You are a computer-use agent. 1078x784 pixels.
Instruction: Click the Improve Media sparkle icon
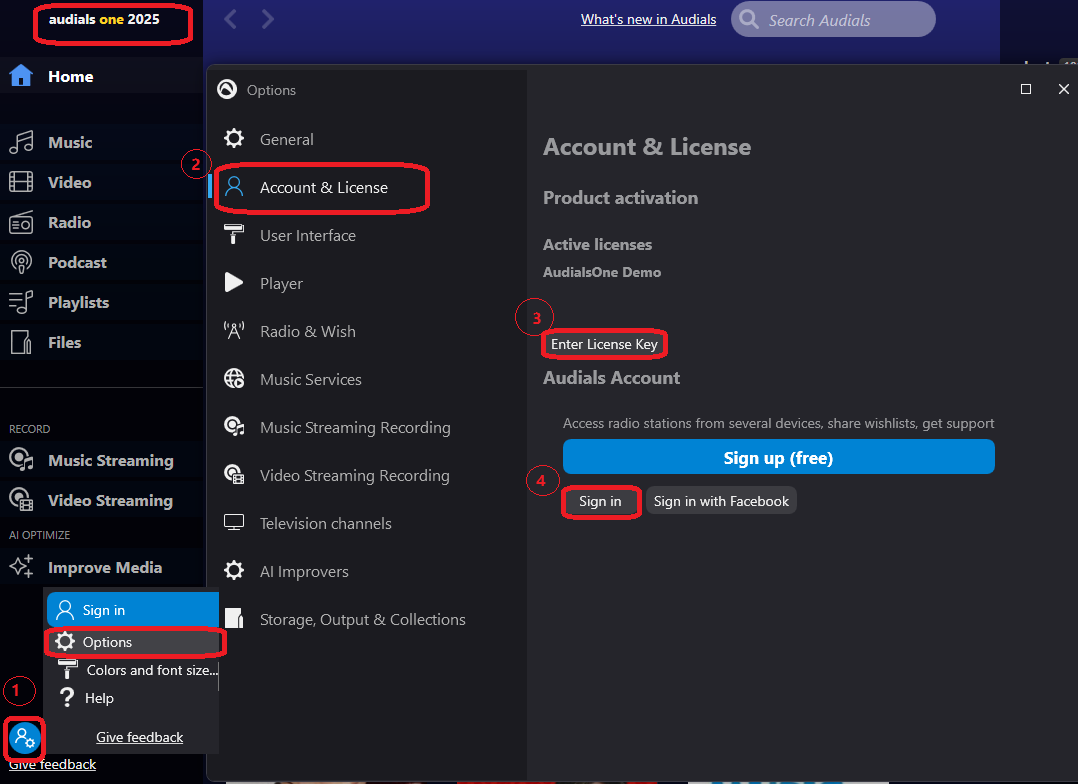click(21, 567)
